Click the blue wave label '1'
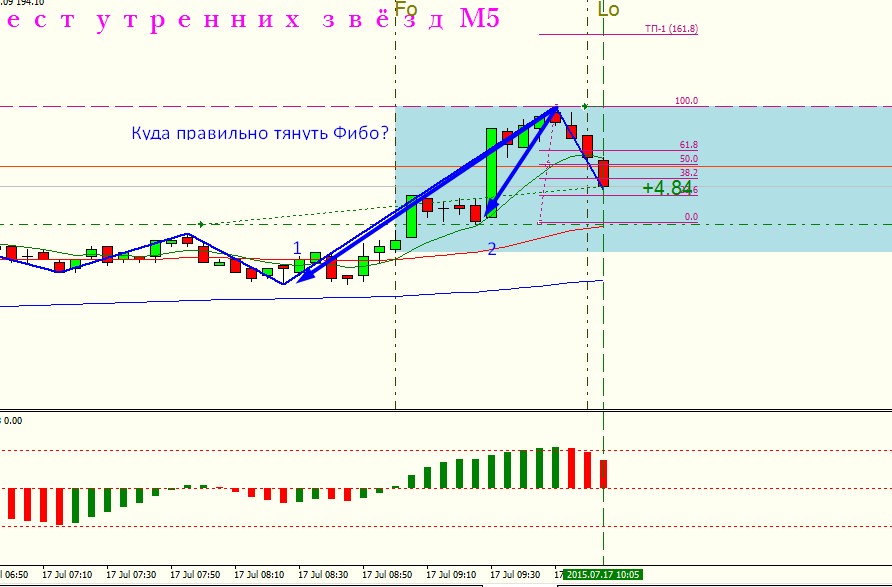The height and width of the screenshot is (587, 892). (x=296, y=248)
